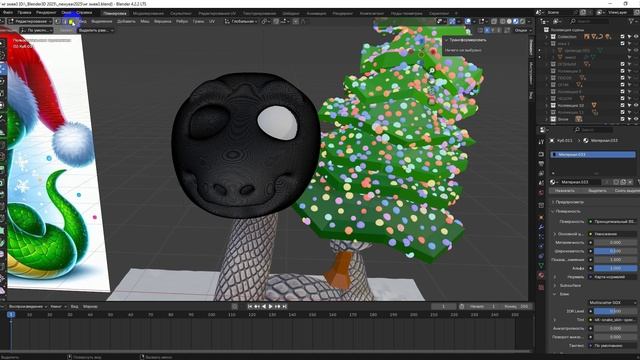
Task: Open the UV menu in viewport header
Action: point(212,21)
